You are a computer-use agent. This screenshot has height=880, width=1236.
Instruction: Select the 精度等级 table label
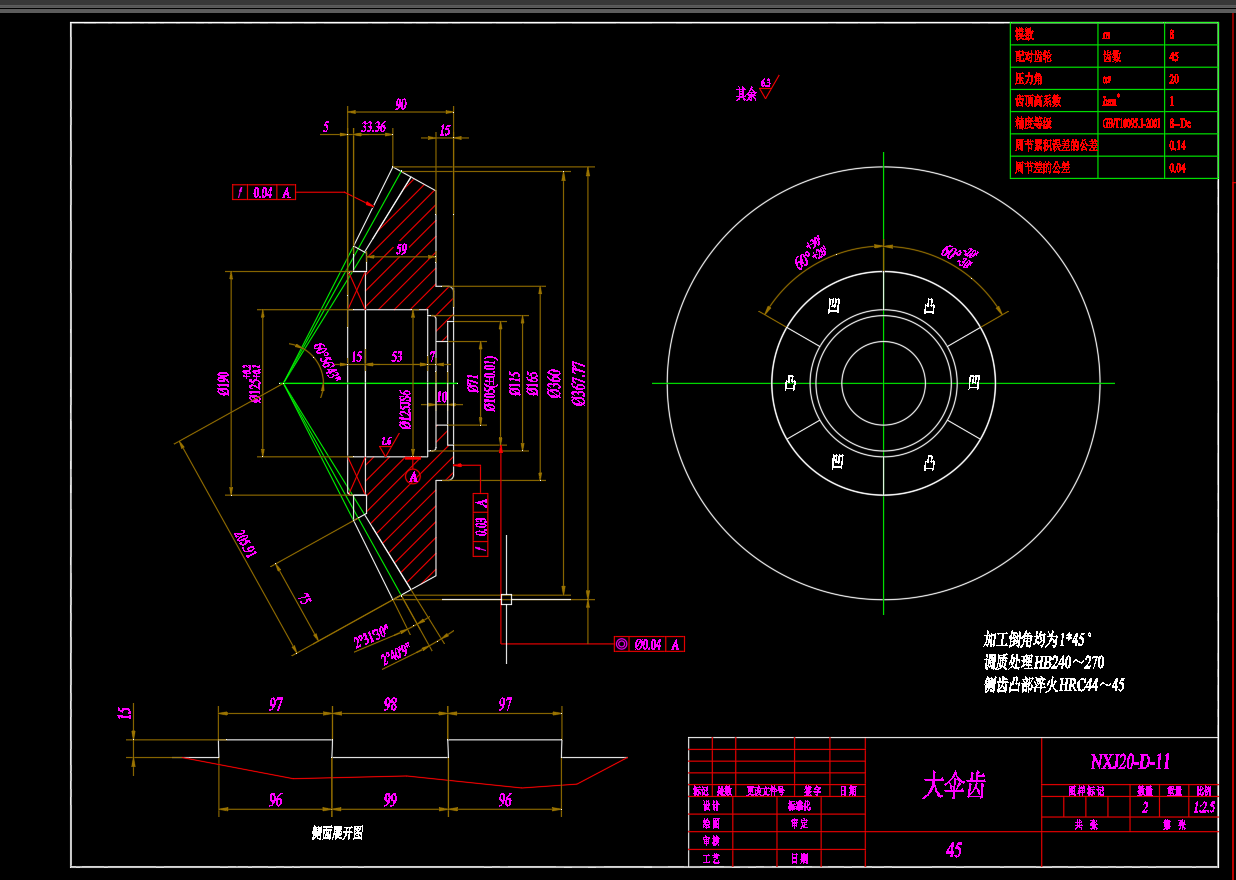[1033, 123]
